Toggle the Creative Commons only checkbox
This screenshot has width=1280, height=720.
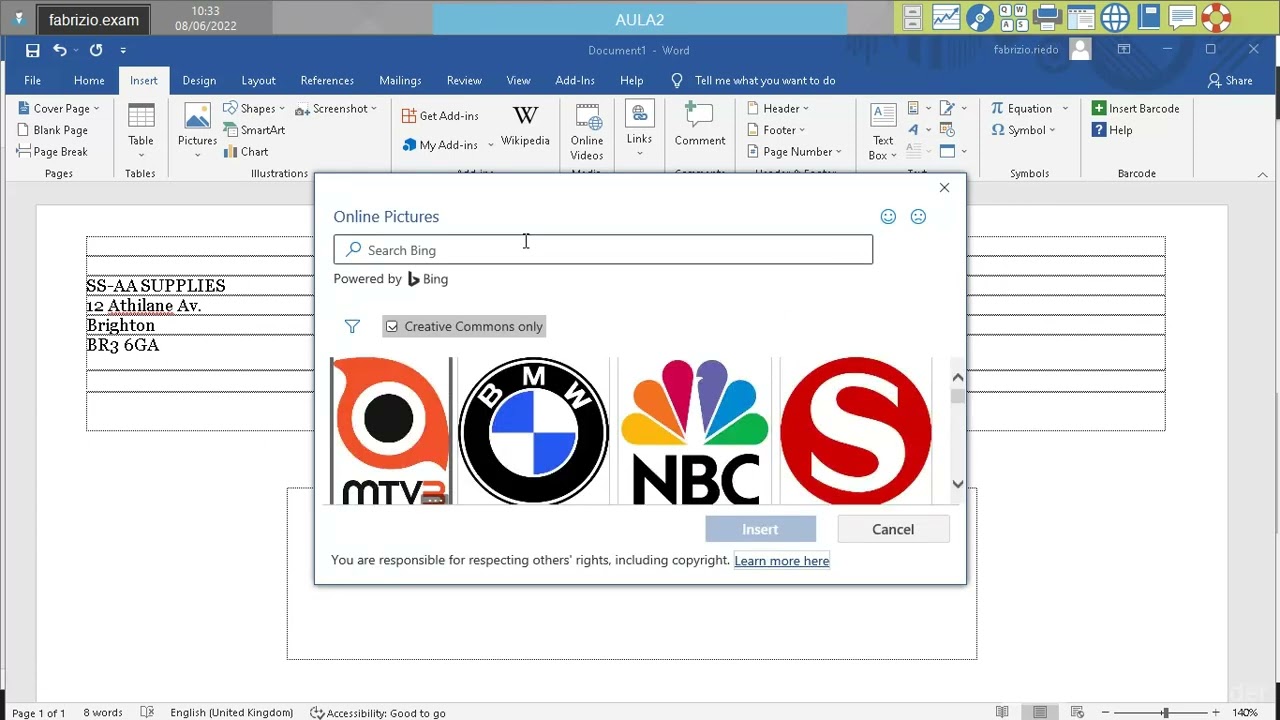(392, 326)
